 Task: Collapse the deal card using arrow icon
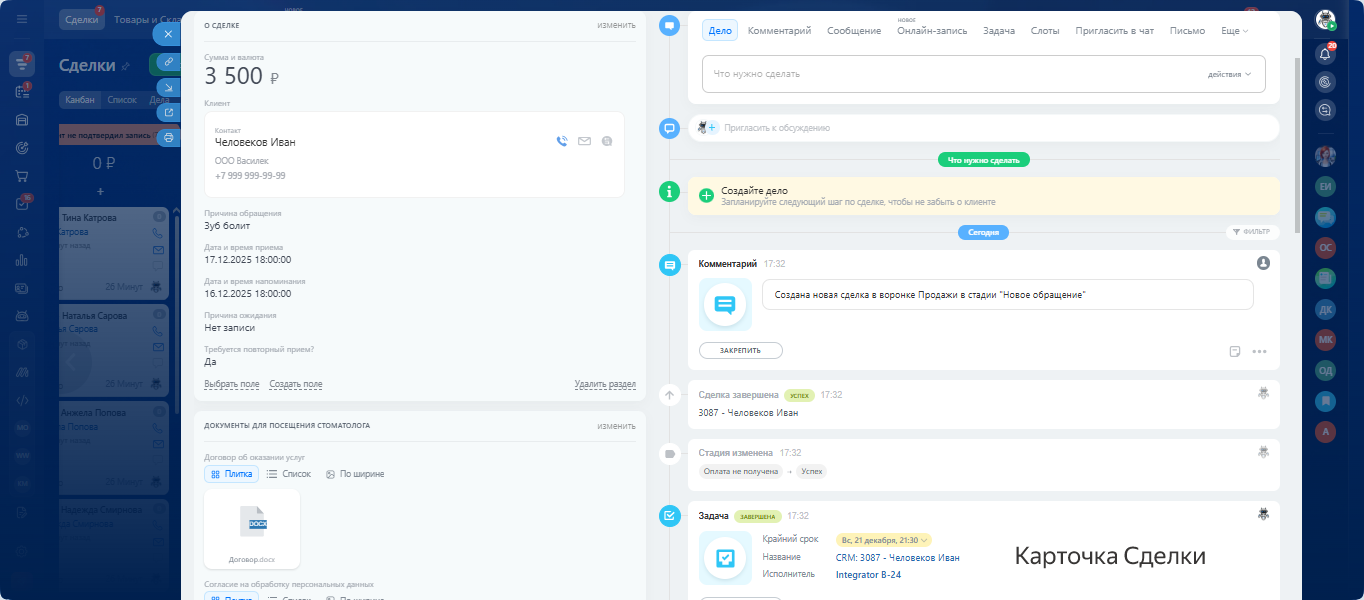[168, 87]
